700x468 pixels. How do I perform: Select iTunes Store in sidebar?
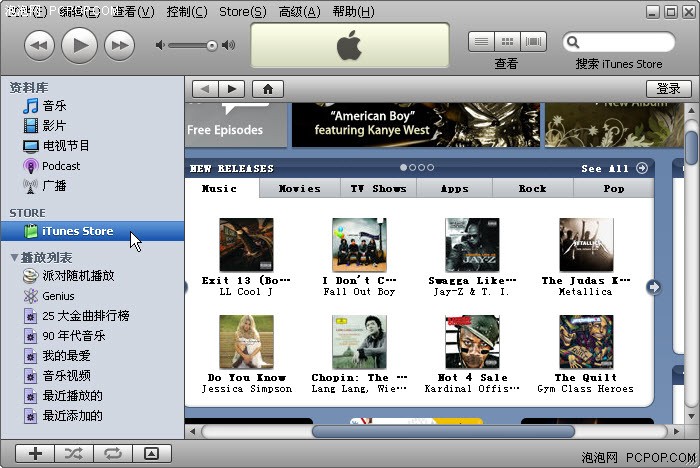coord(92,231)
